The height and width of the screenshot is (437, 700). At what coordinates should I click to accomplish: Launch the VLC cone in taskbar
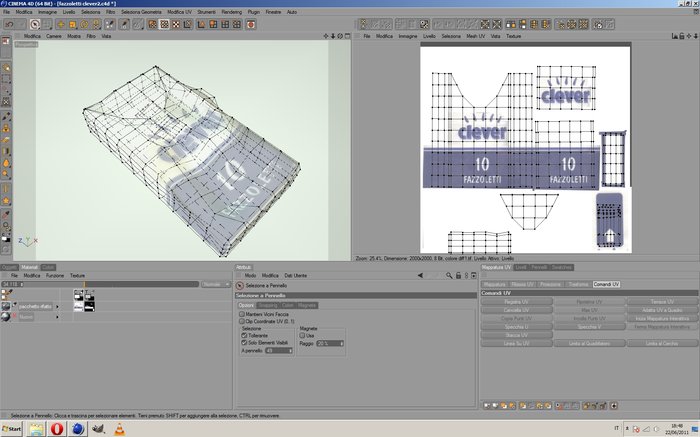(119, 429)
